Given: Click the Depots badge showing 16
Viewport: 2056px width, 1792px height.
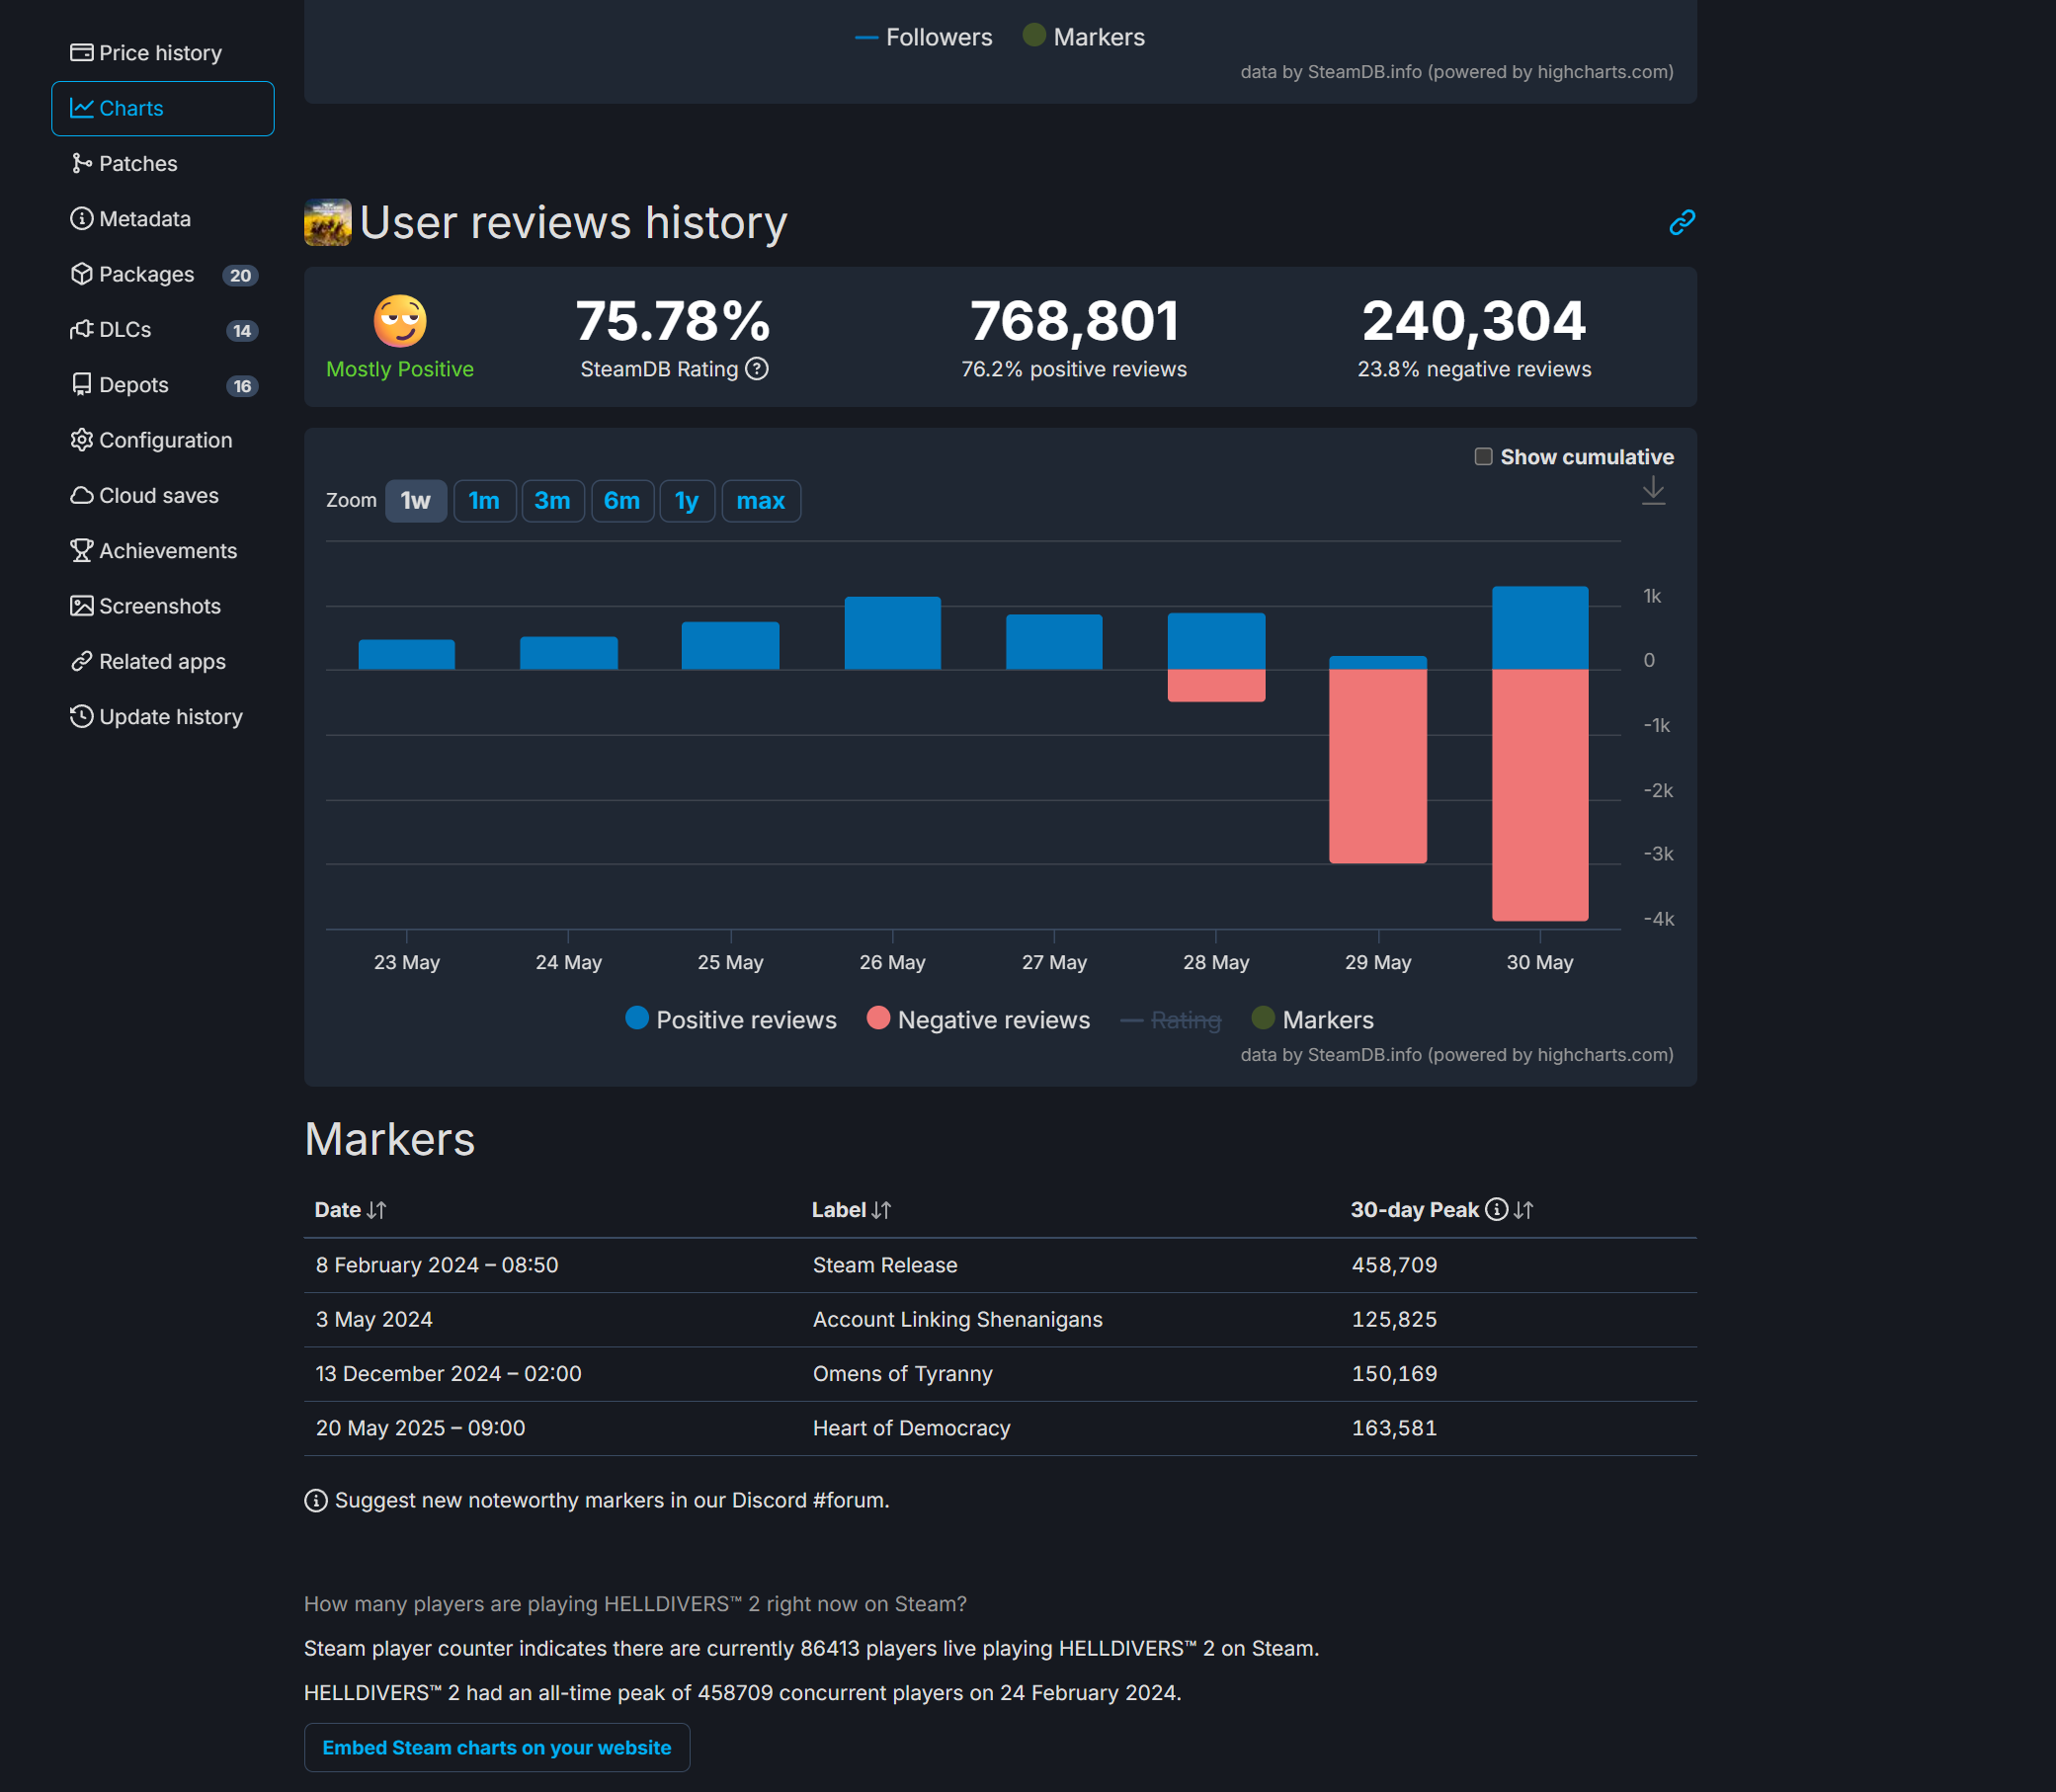Looking at the screenshot, I should click(x=242, y=386).
